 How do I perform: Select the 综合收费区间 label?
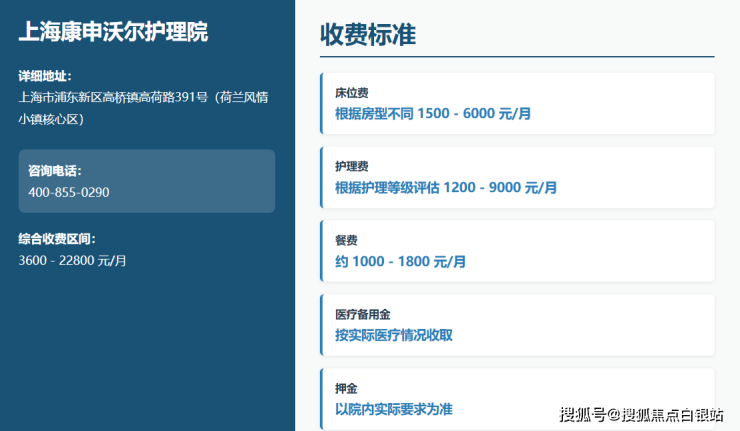coord(57,239)
